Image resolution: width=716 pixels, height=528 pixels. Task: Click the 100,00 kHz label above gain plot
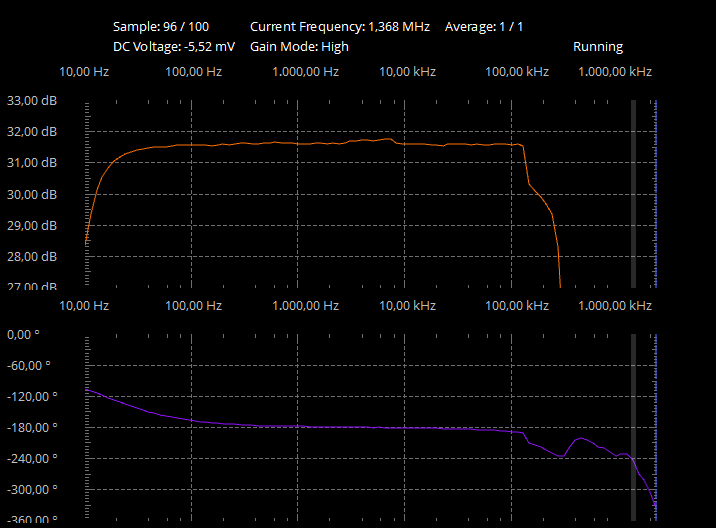click(x=517, y=72)
